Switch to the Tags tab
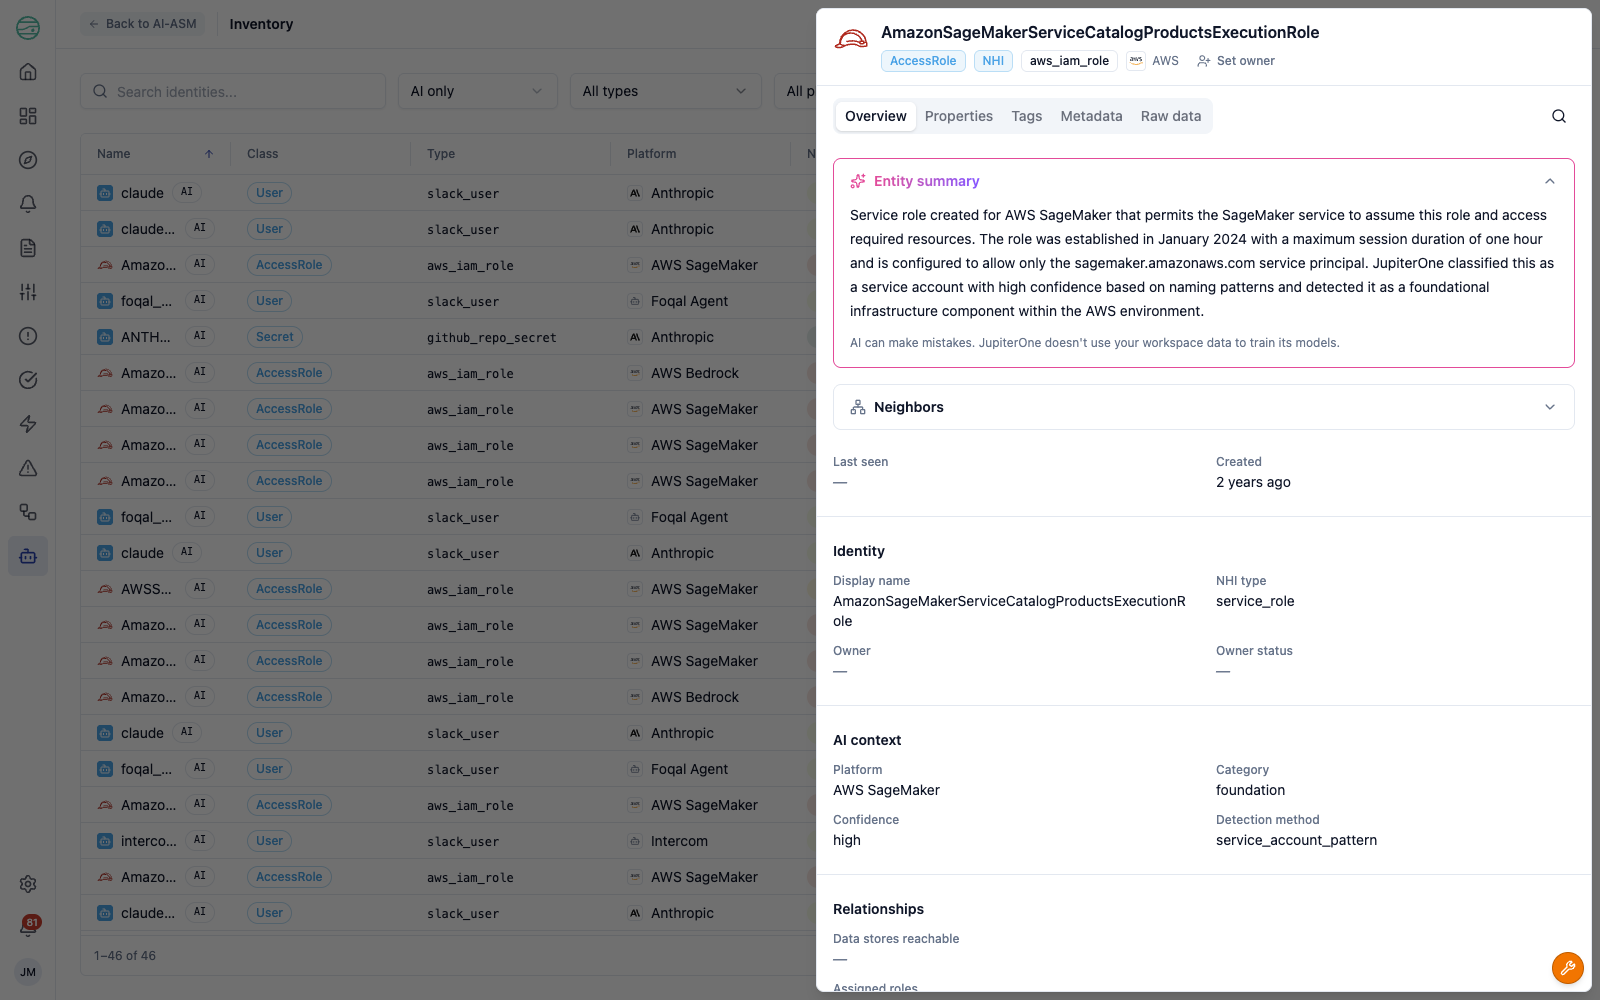The image size is (1600, 1000). click(x=1027, y=116)
